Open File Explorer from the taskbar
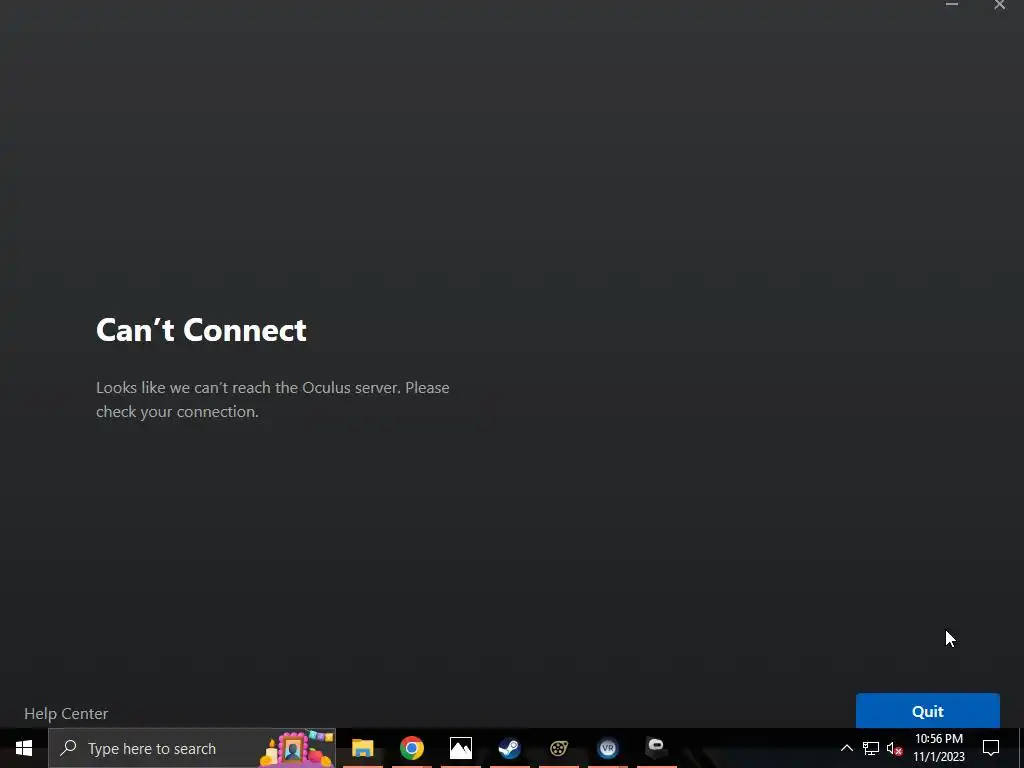 tap(362, 748)
